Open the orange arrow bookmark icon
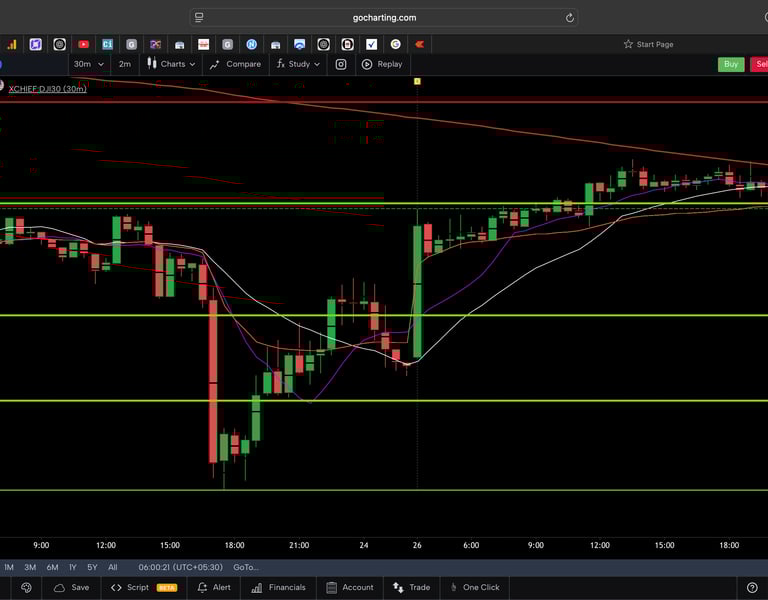The height and width of the screenshot is (600, 768). [419, 45]
